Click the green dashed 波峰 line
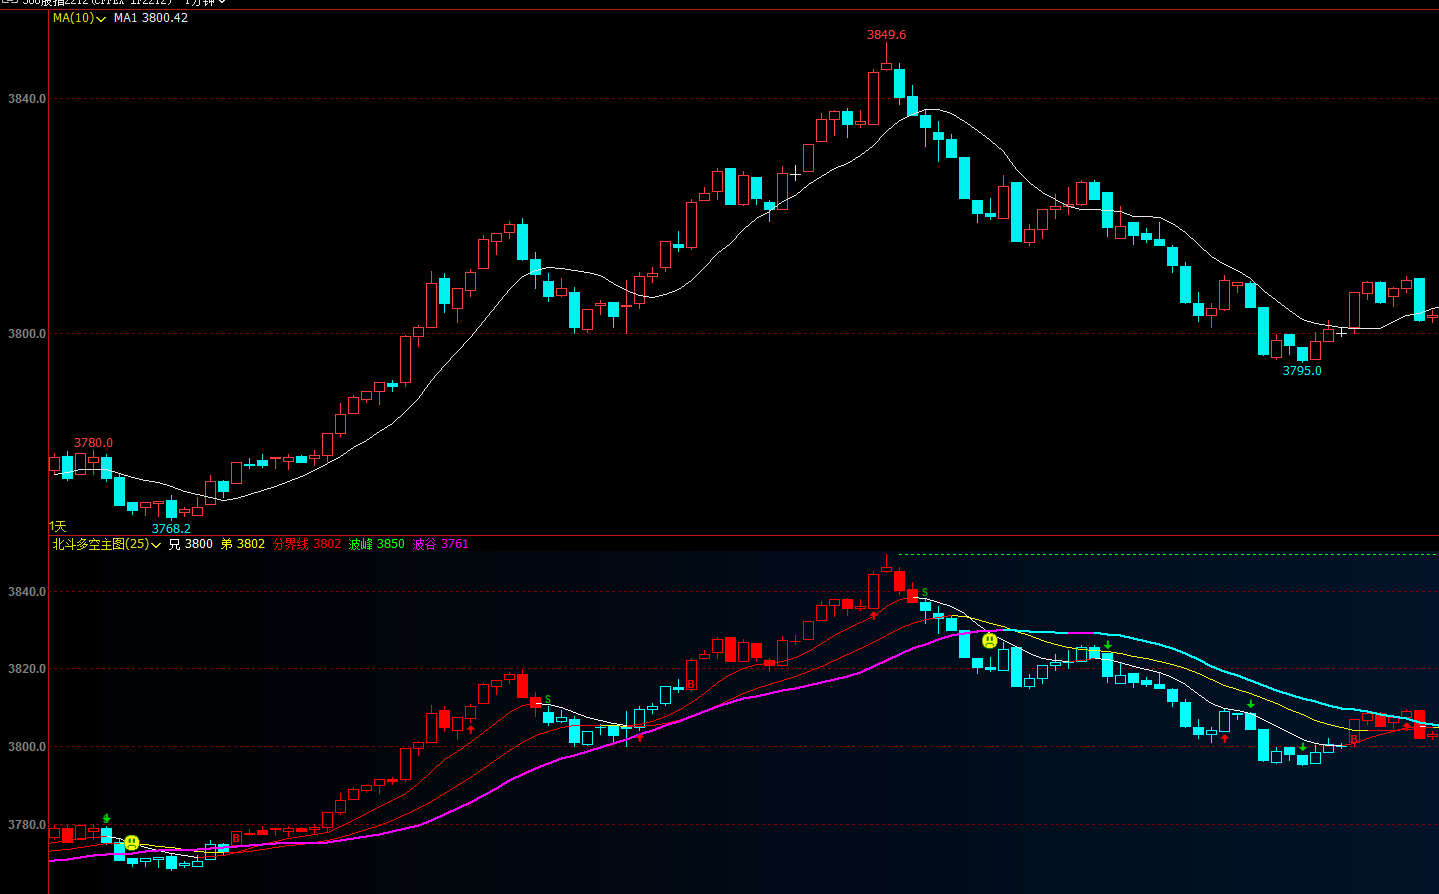1439x894 pixels. 1167,554
